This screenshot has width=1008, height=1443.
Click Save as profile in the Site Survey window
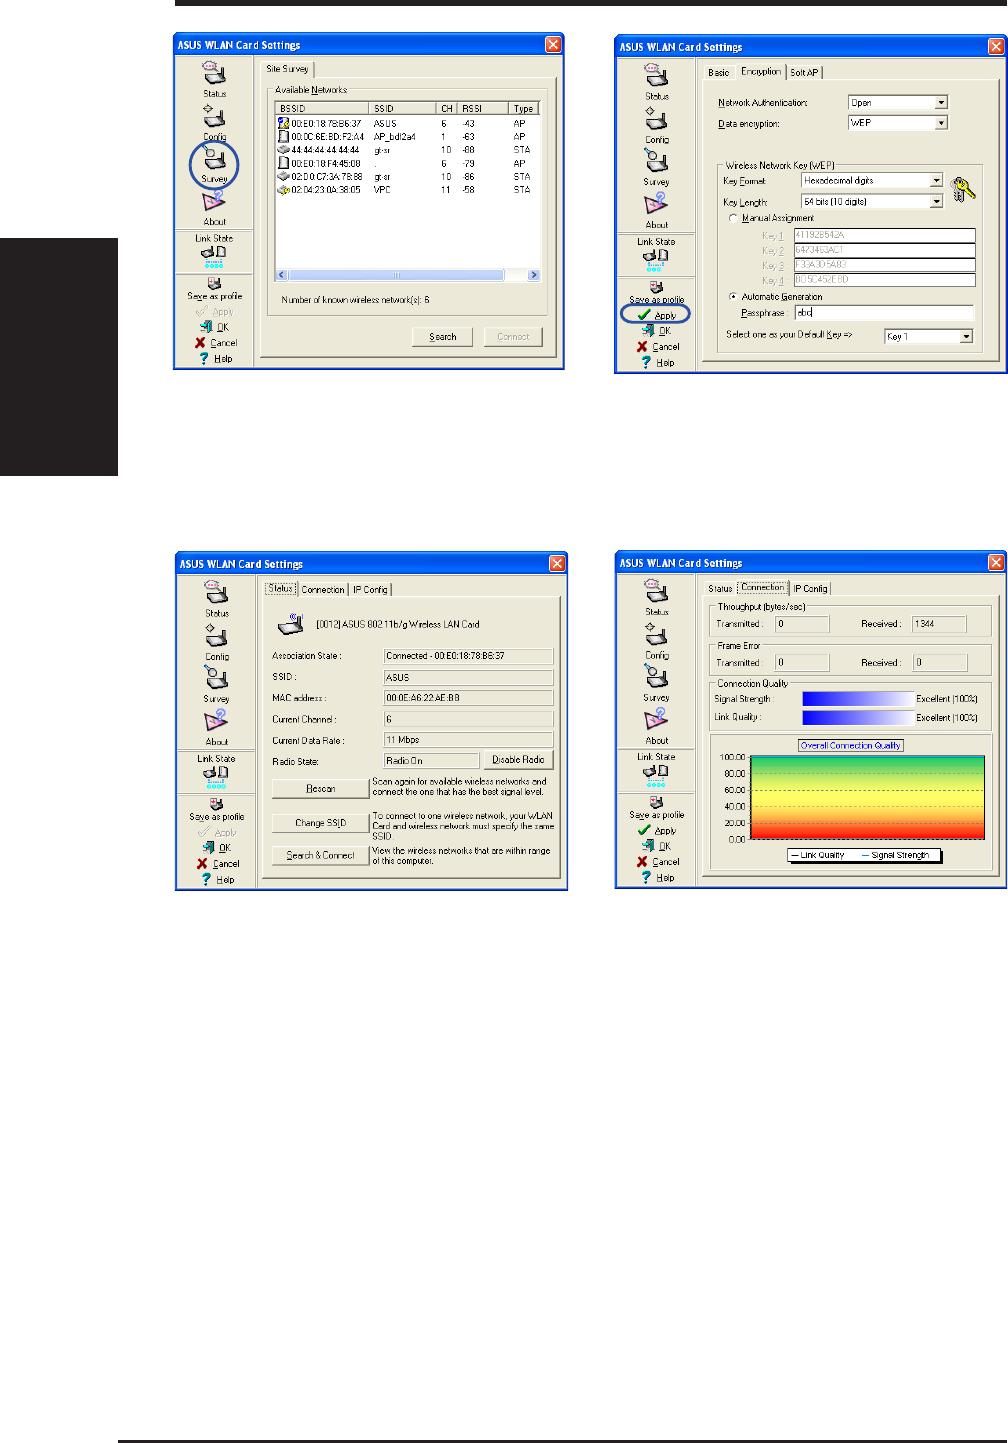214,289
